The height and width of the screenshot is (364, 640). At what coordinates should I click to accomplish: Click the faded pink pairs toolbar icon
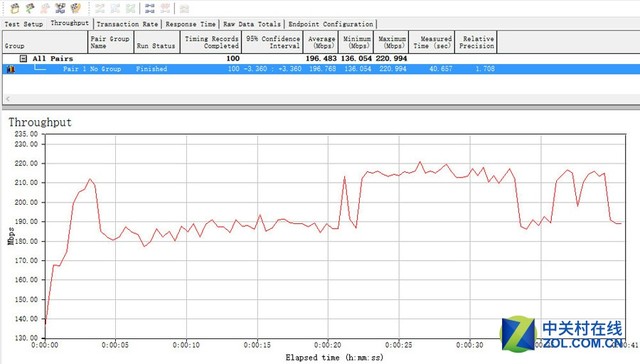click(x=165, y=8)
